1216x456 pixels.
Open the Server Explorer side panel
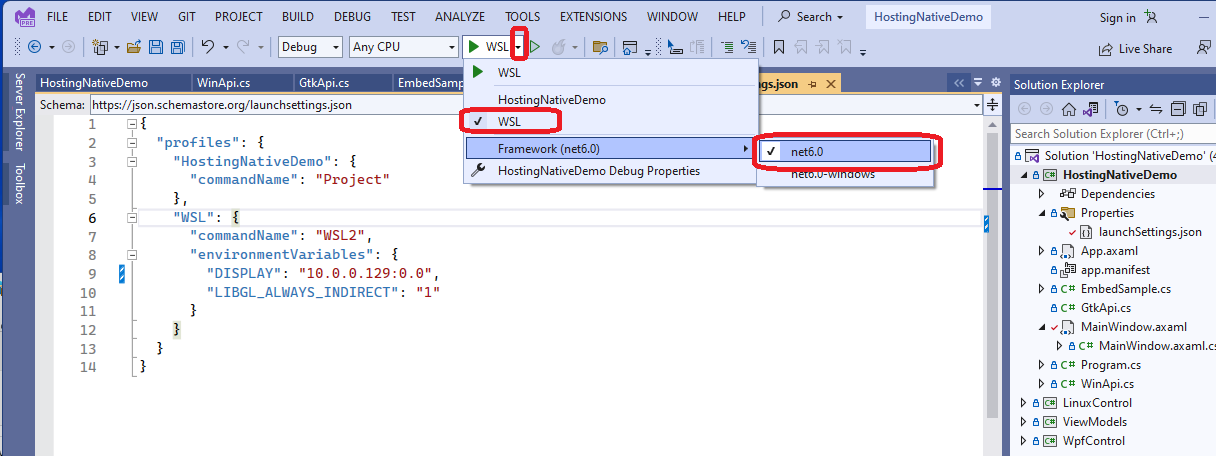tap(19, 112)
